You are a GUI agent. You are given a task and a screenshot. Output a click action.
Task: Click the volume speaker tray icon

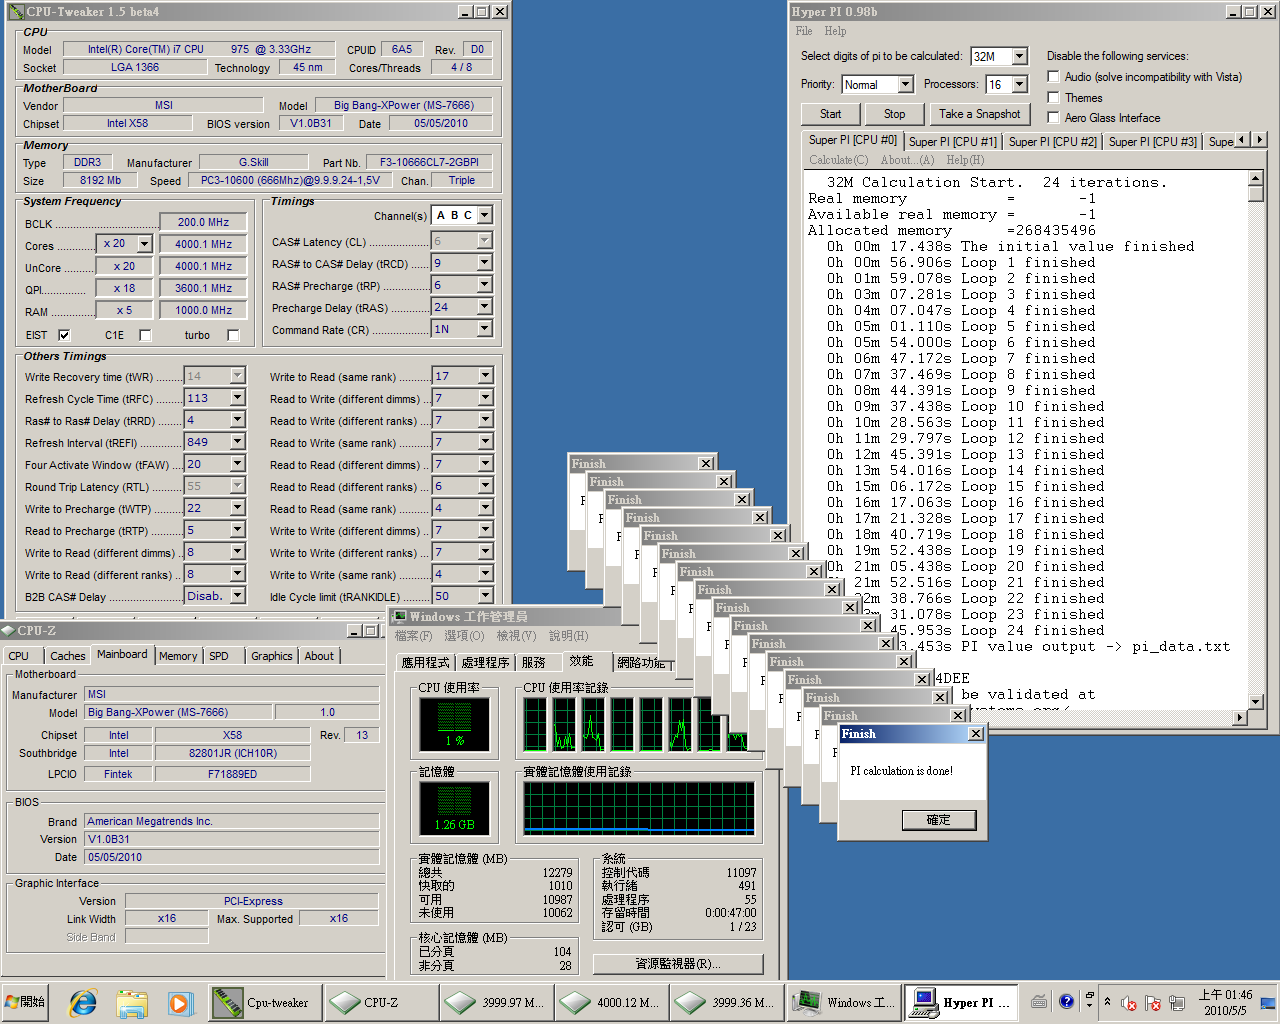click(x=1128, y=1003)
